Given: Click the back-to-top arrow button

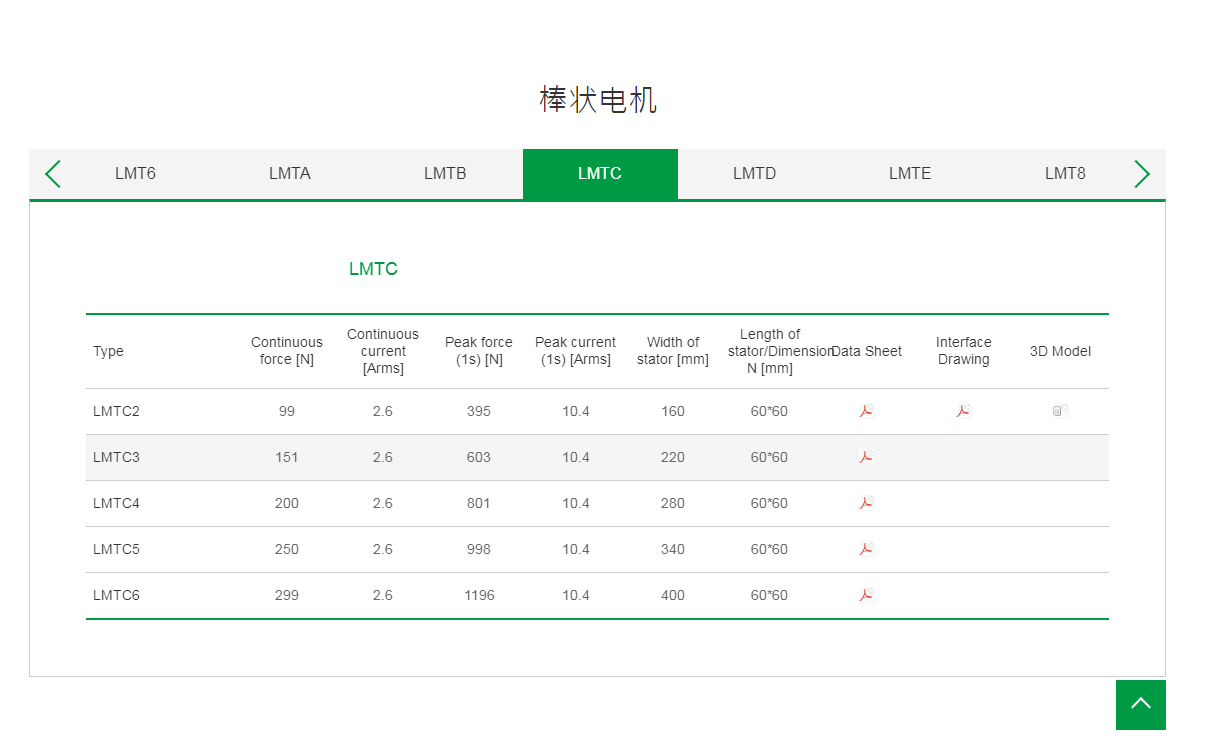Looking at the screenshot, I should tap(1140, 705).
